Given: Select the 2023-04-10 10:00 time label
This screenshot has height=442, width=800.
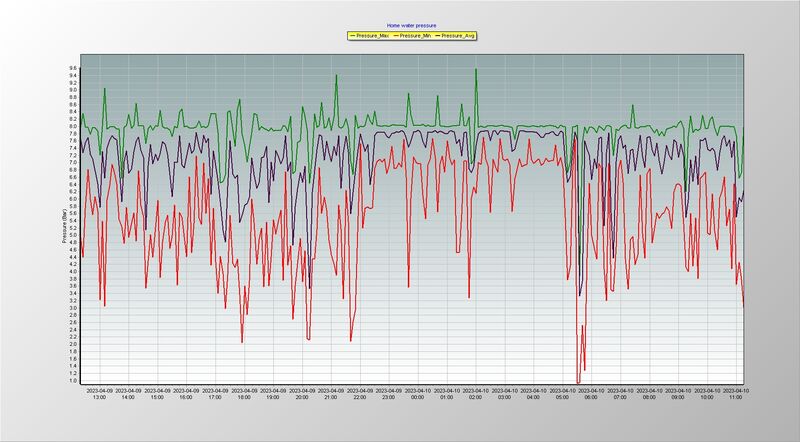Looking at the screenshot, I should coord(707,394).
